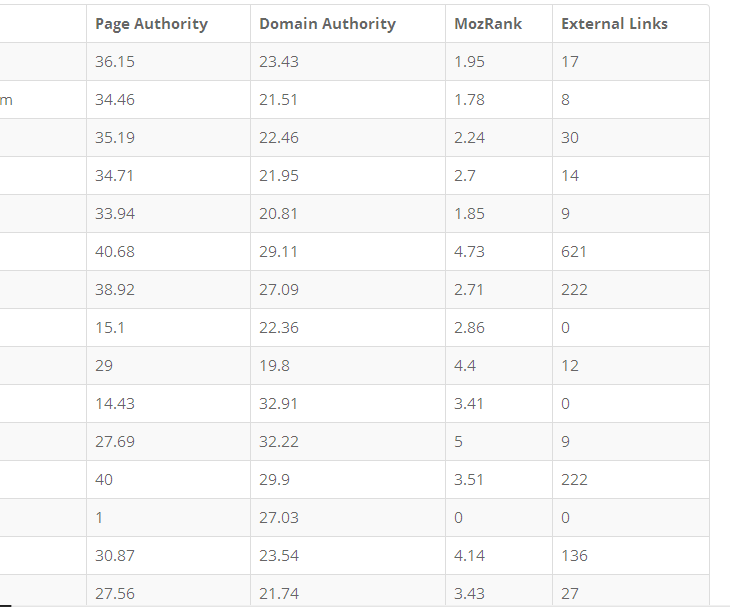730x607 pixels.
Task: Click the External Links value 17
Action: click(x=570, y=61)
